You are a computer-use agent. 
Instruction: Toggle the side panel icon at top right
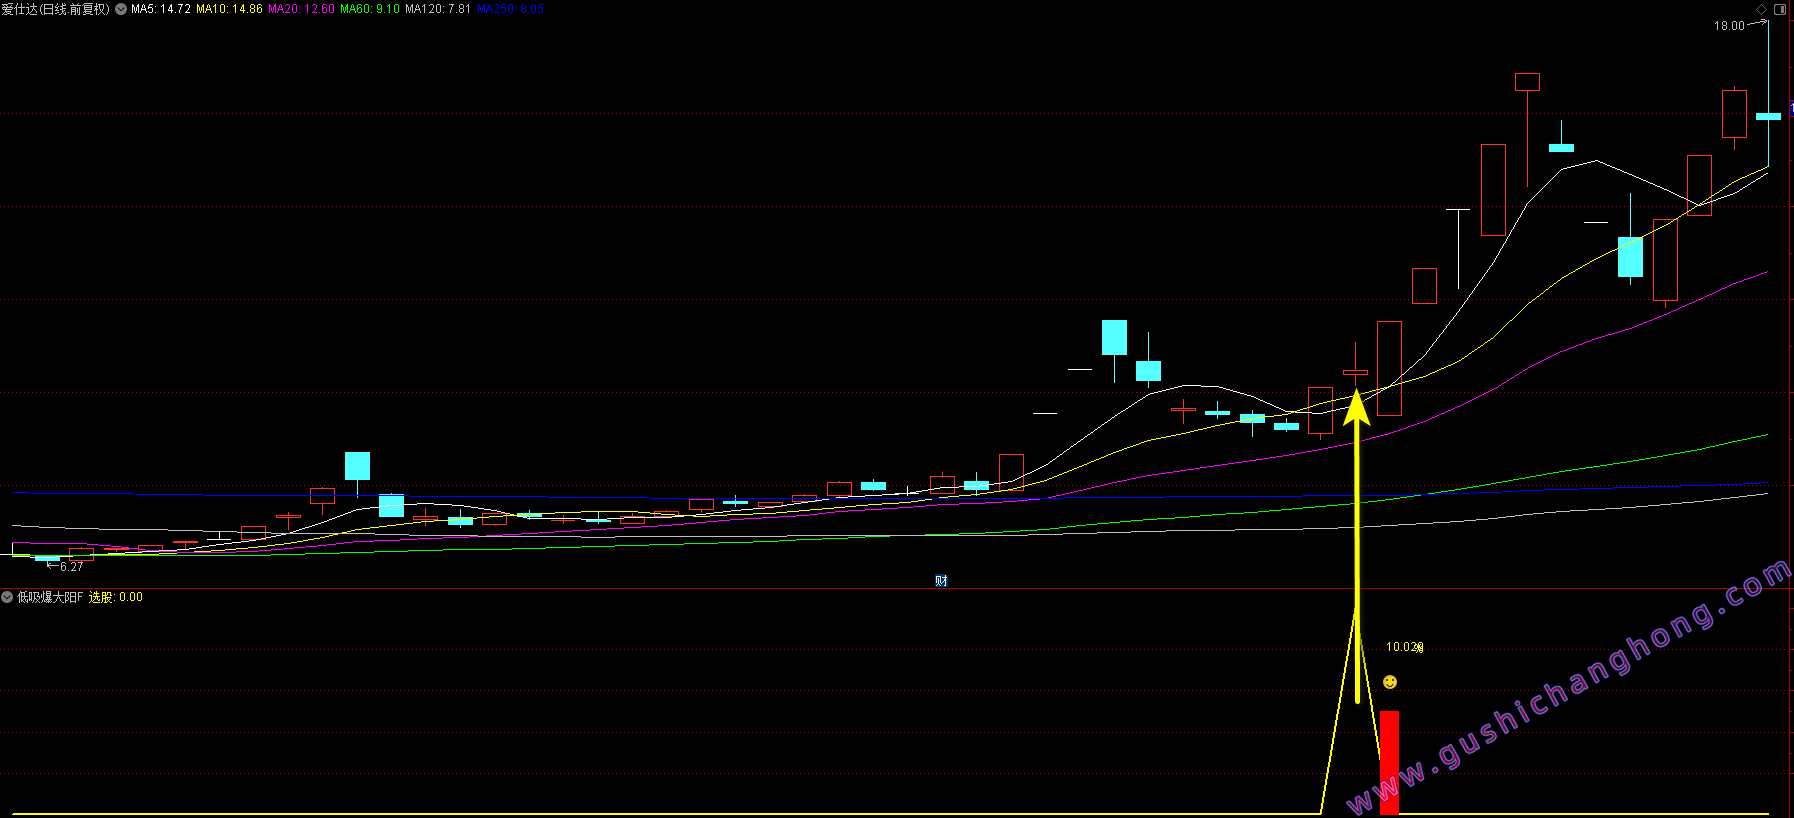(1780, 9)
